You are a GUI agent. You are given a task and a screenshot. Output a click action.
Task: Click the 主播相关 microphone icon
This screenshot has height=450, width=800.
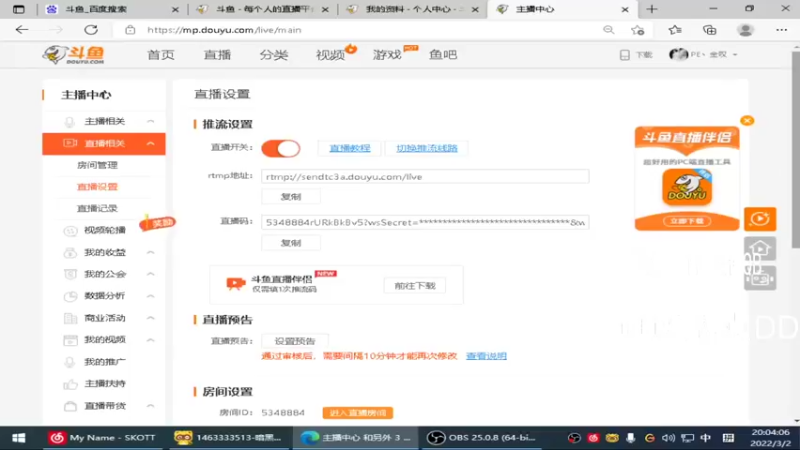click(69, 122)
